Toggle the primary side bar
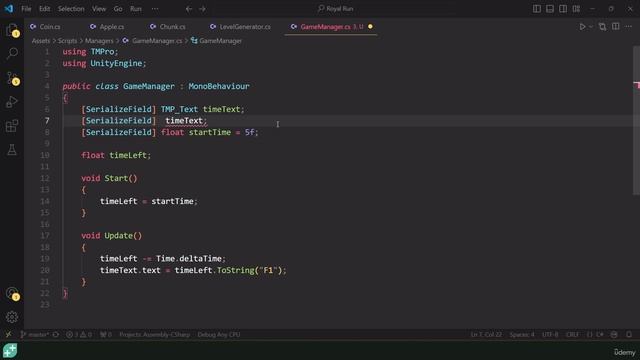This screenshot has height=360, width=640. point(537,9)
